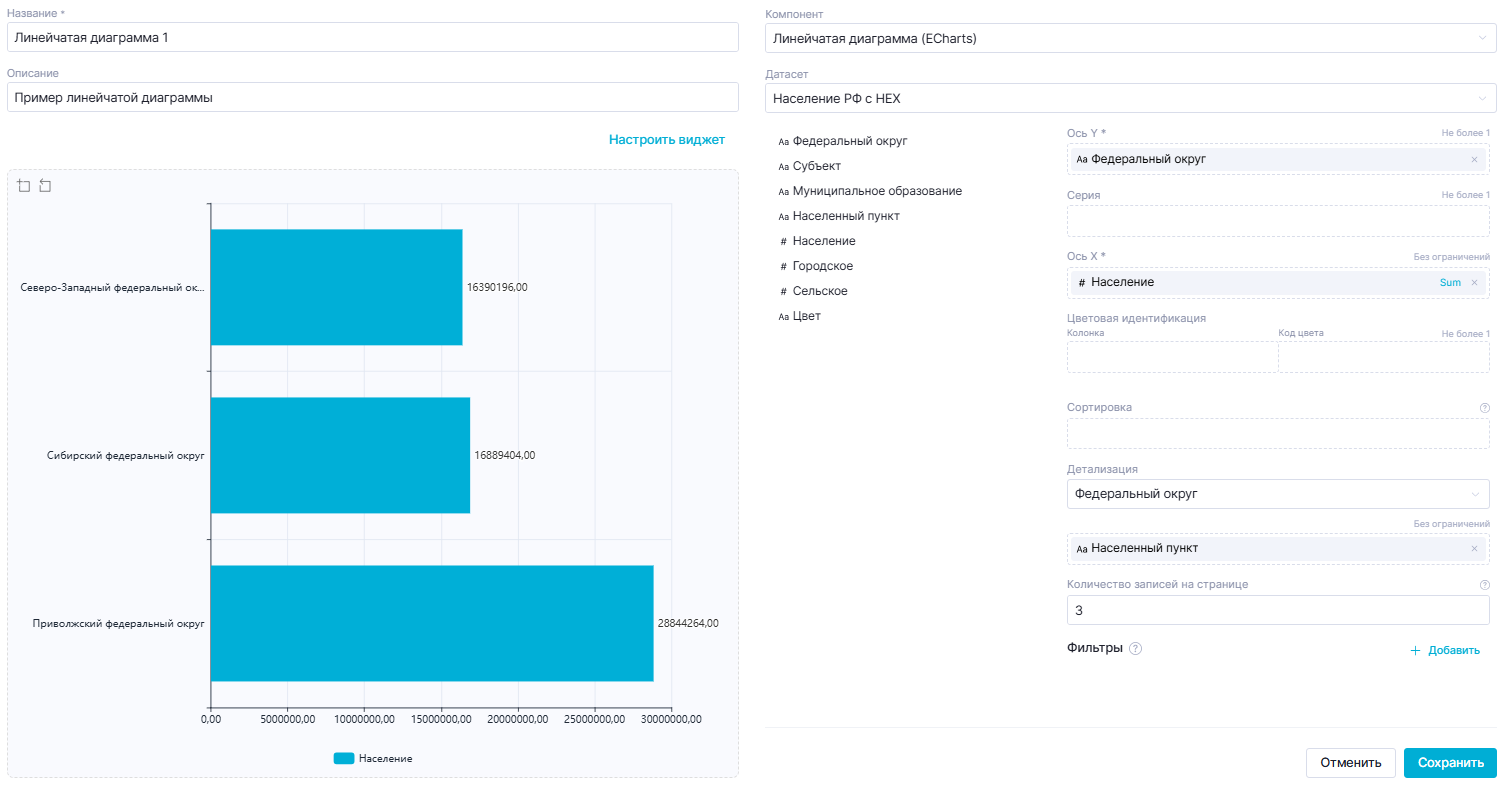The width and height of the screenshot is (1506, 791).
Task: Click the help icon next to Фильтры
Action: (x=1135, y=648)
